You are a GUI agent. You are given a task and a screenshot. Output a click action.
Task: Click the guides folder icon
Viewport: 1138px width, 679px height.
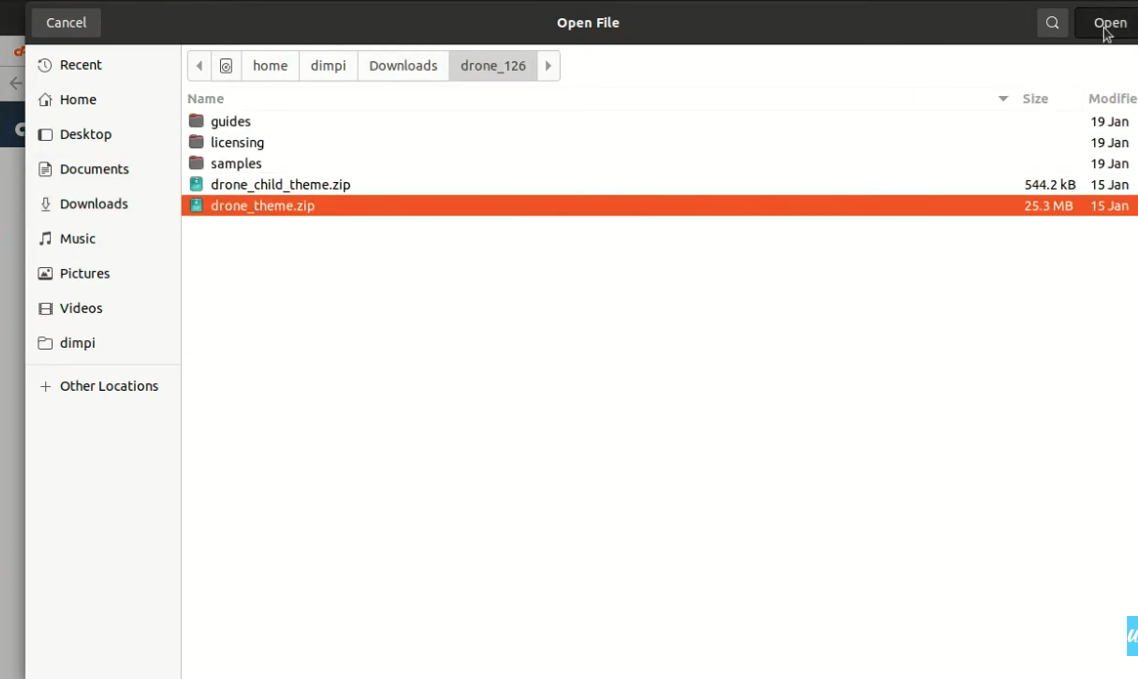tap(196, 121)
